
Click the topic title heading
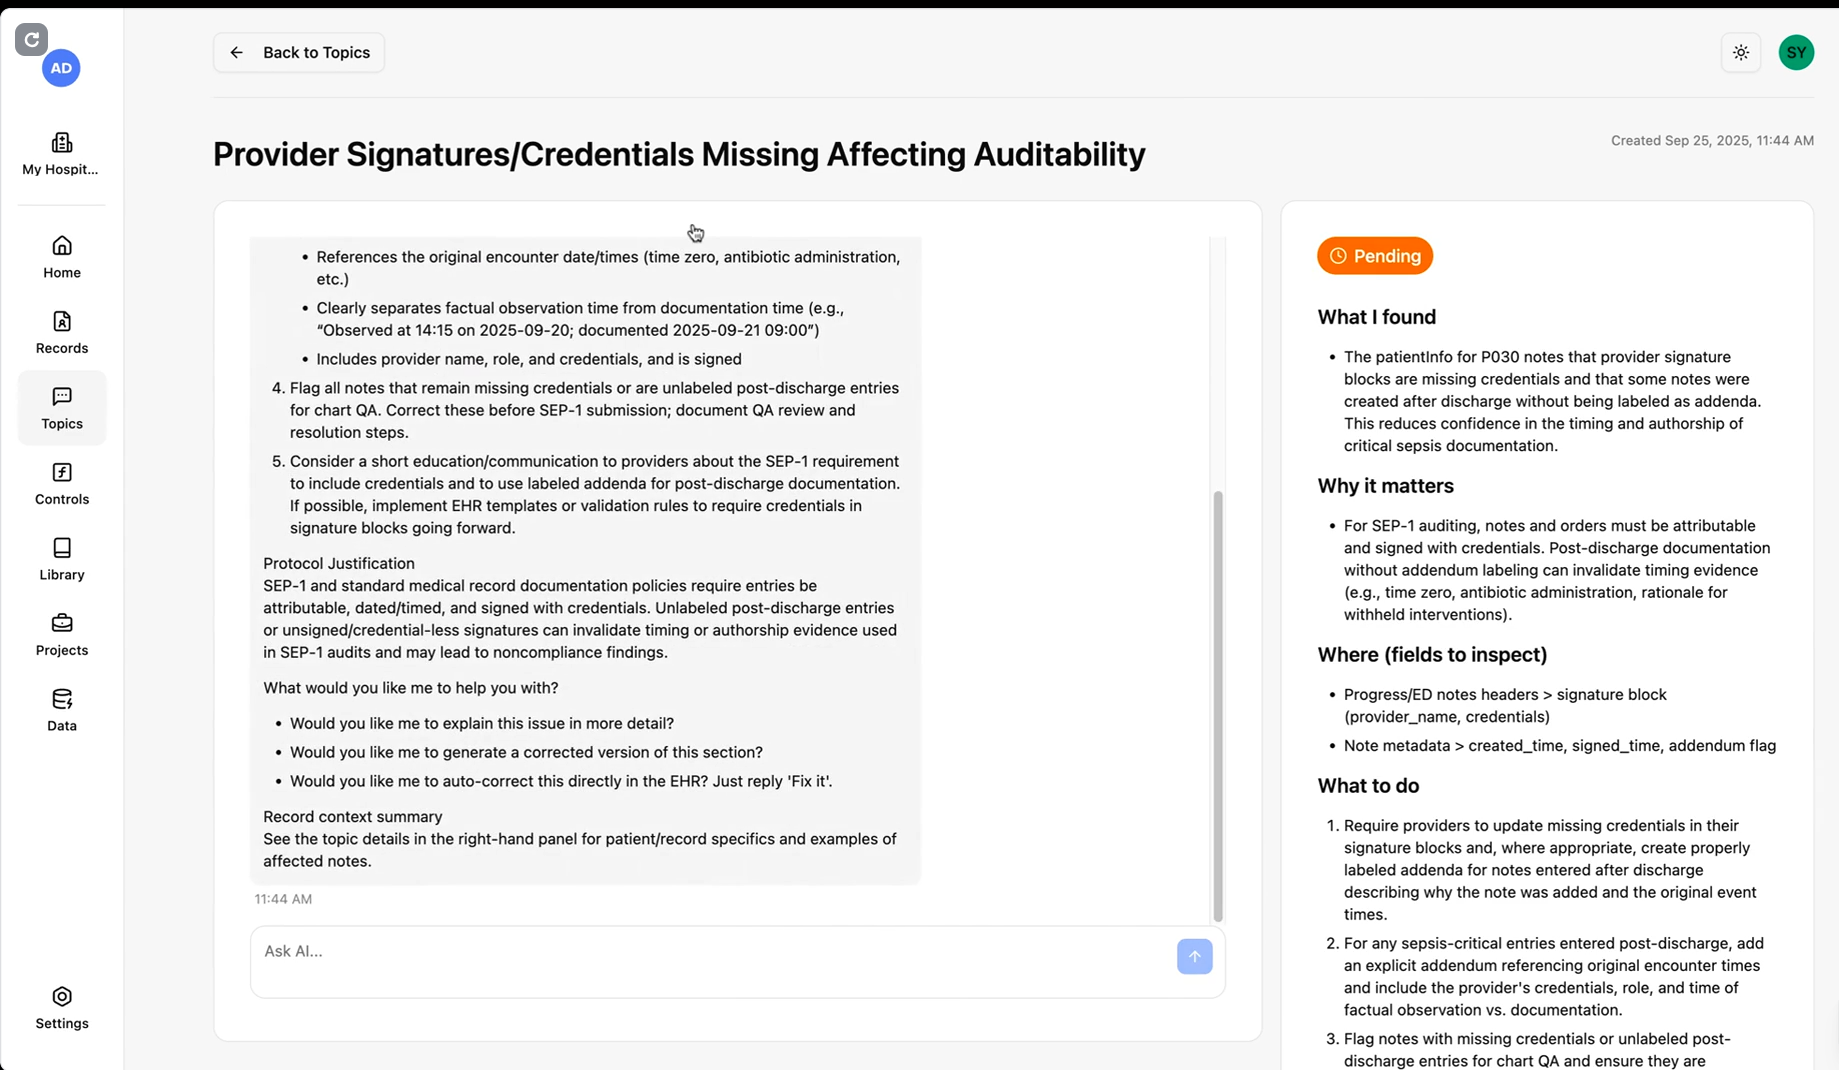(679, 154)
